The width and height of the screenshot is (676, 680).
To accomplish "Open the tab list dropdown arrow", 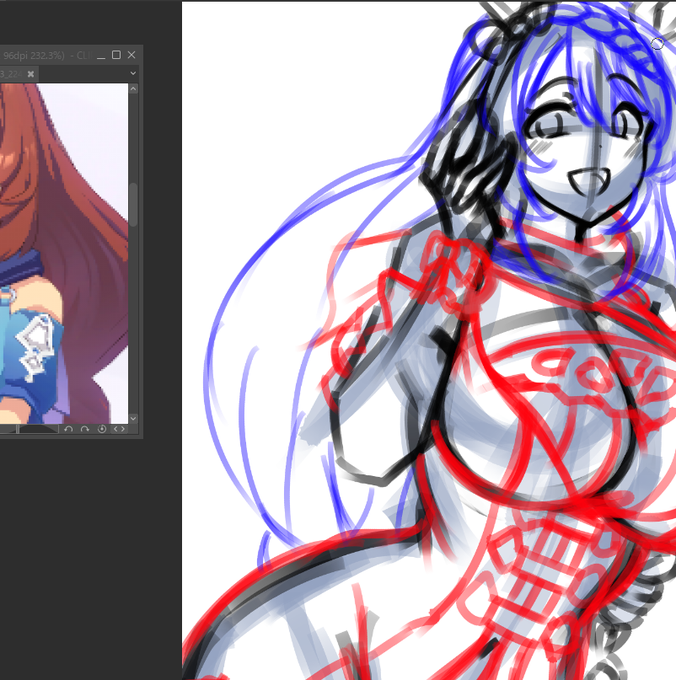I will 133,73.
